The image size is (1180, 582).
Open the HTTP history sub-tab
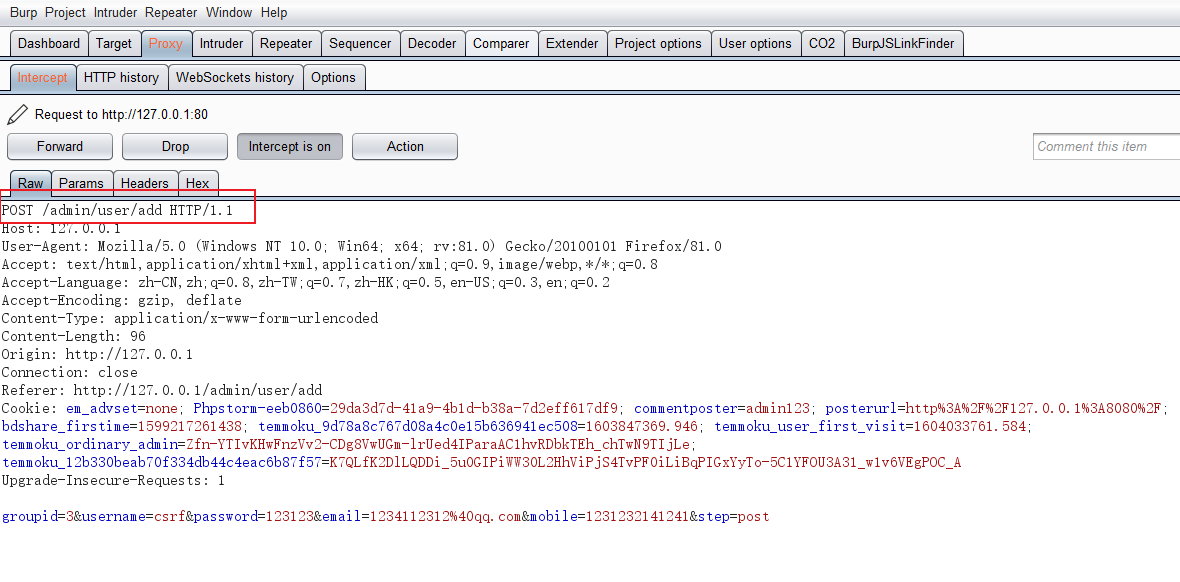(121, 78)
